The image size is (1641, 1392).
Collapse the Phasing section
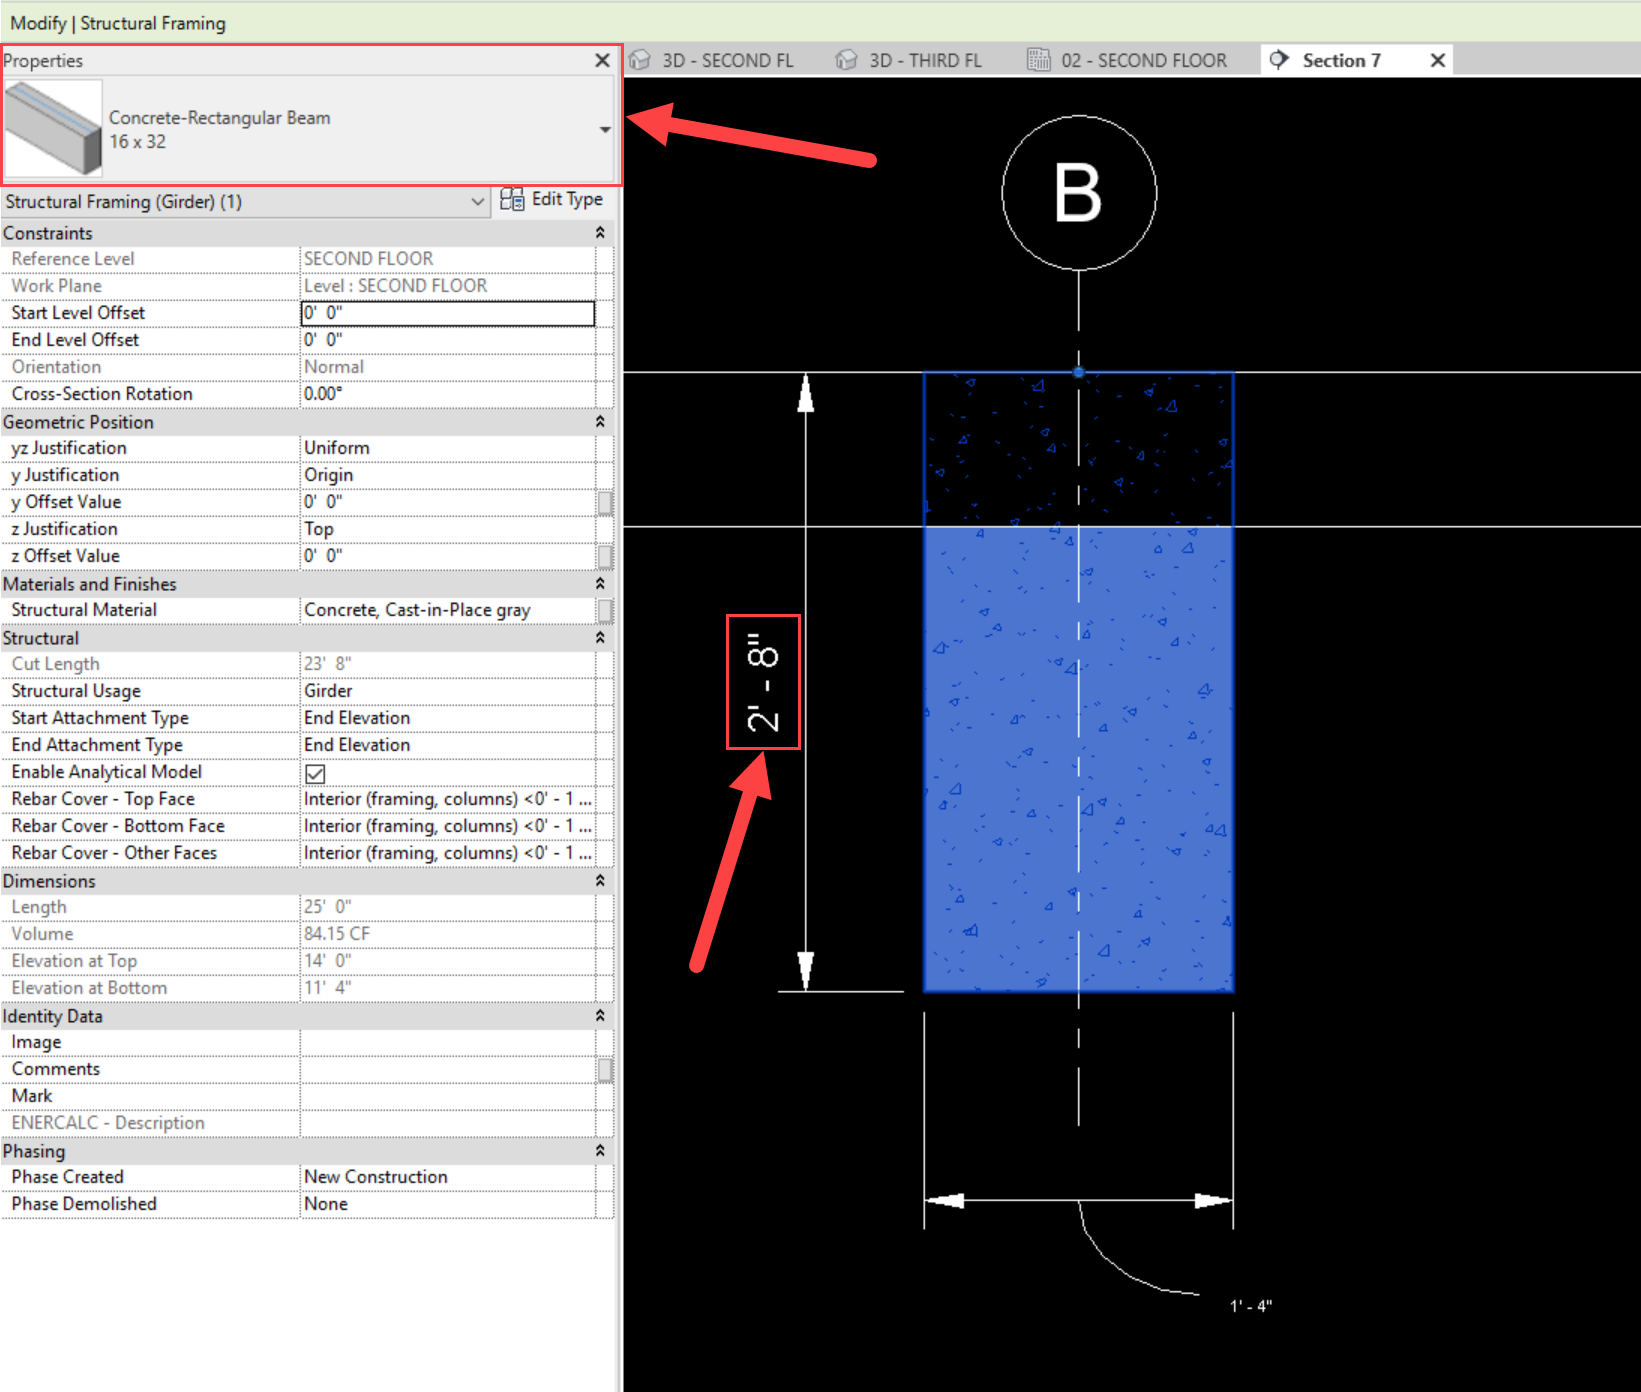pyautogui.click(x=600, y=1151)
